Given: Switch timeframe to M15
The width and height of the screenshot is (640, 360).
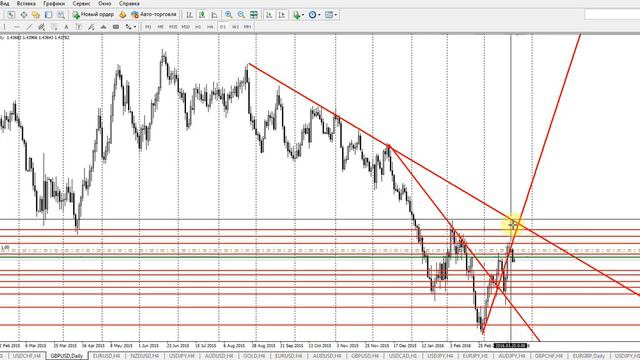Looking at the screenshot, I should pos(173,27).
